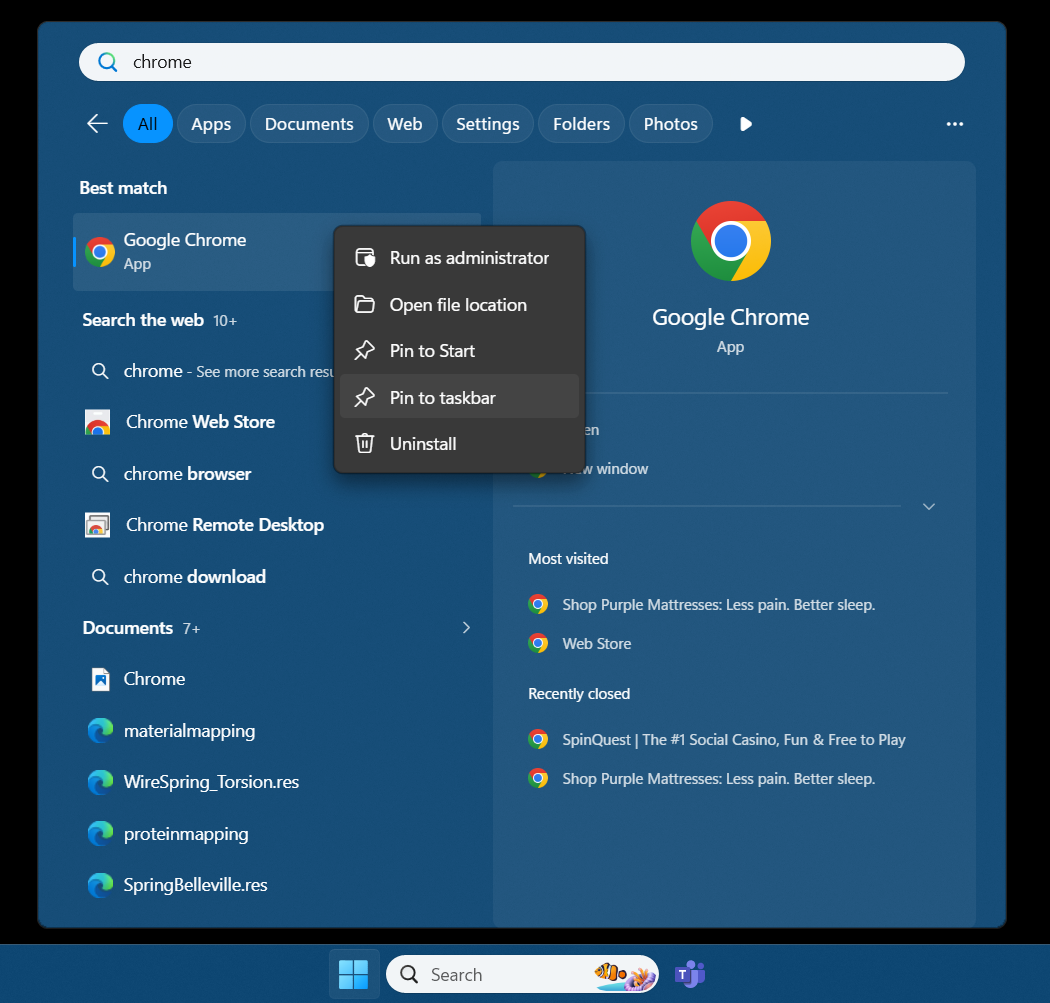The height and width of the screenshot is (1003, 1050).
Task: Click the folder icon beside Open file location
Action: [364, 305]
